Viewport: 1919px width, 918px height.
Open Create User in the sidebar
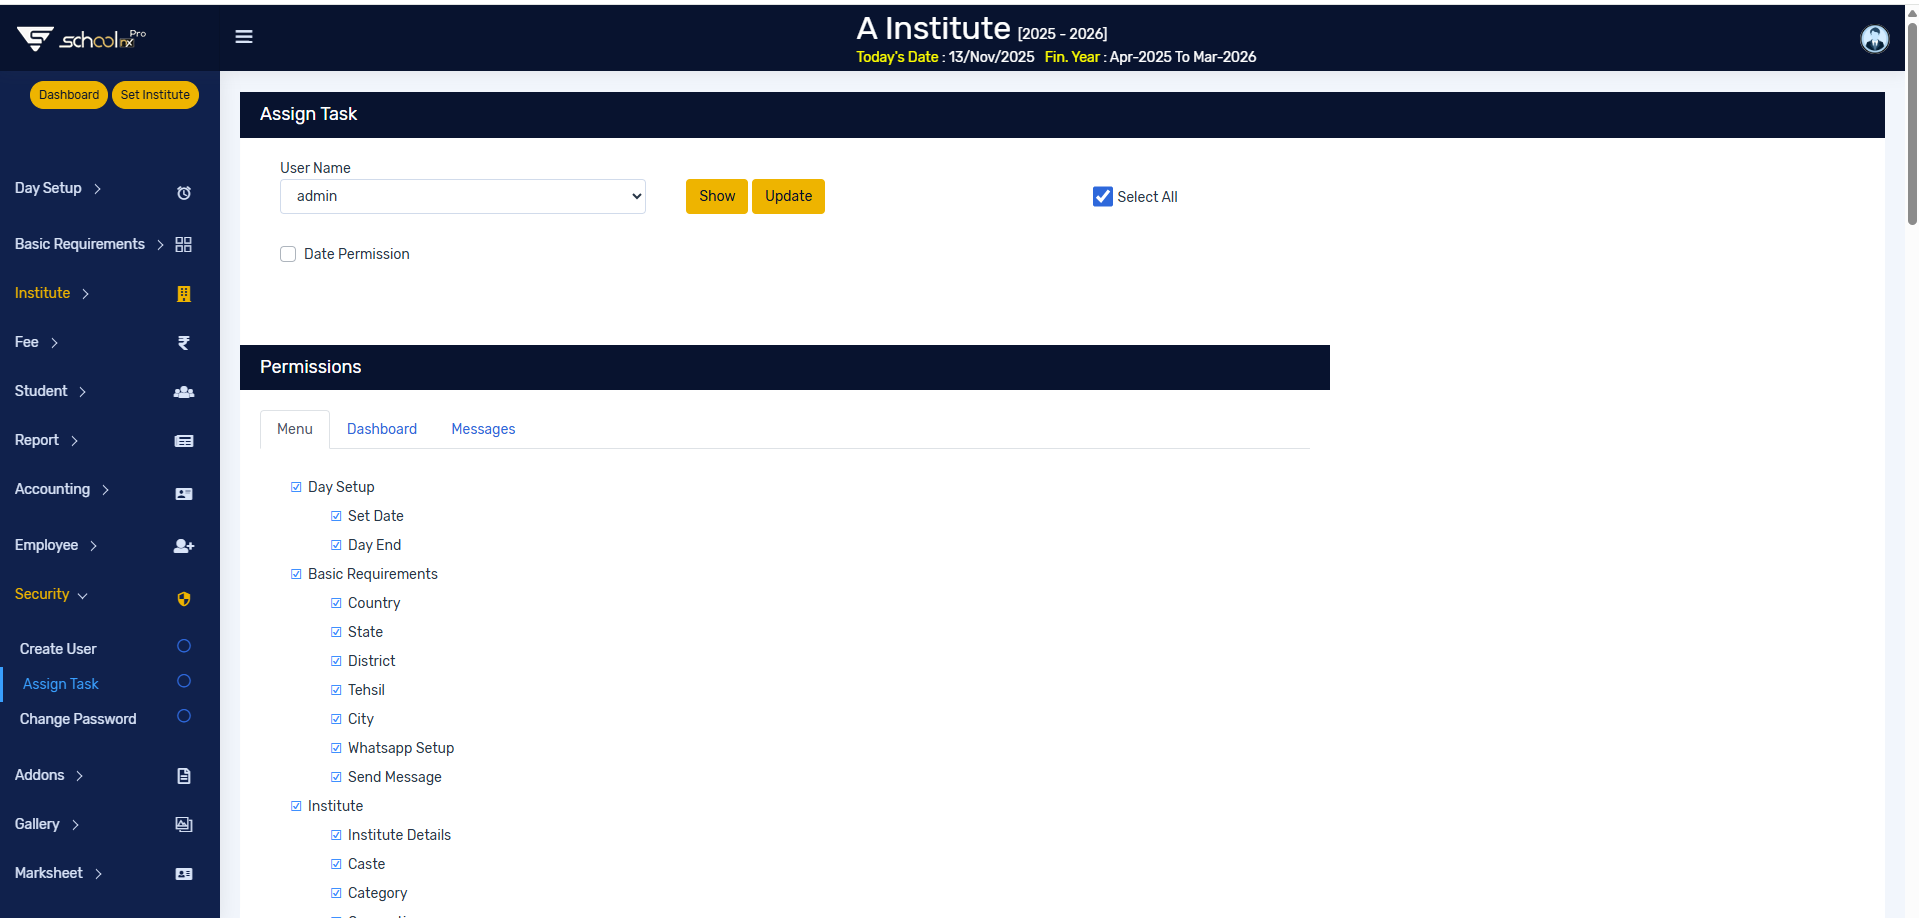pyautogui.click(x=58, y=649)
